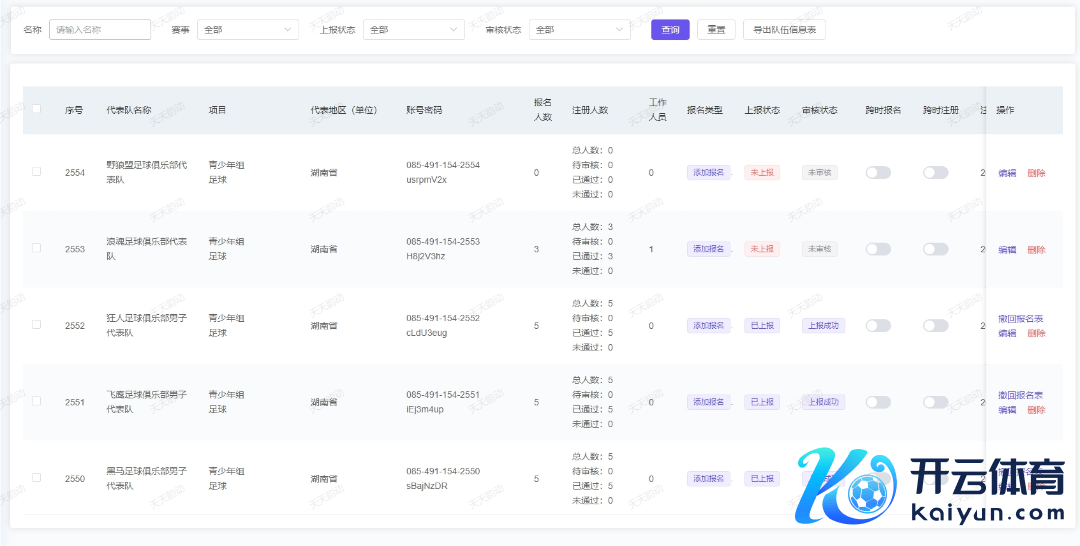
Task: Open the 审核状态 filter dropdown
Action: tap(579, 30)
